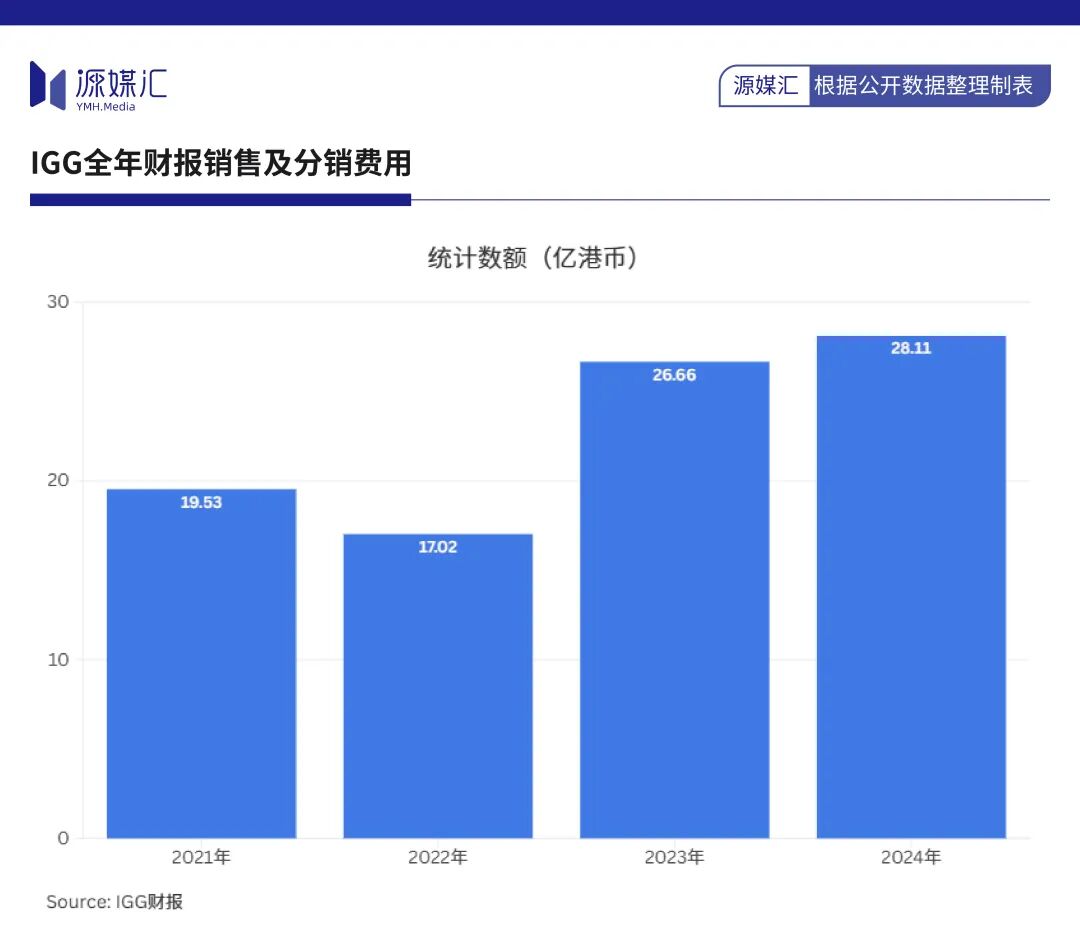
Task: Click the title IGG全年财报销售及分销费用
Action: click(x=221, y=163)
